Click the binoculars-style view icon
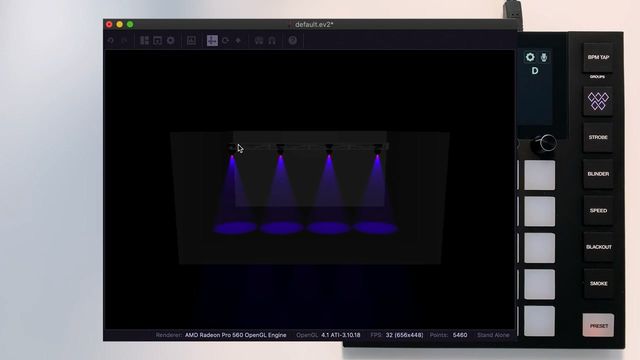The width and height of the screenshot is (640, 360). (259, 40)
